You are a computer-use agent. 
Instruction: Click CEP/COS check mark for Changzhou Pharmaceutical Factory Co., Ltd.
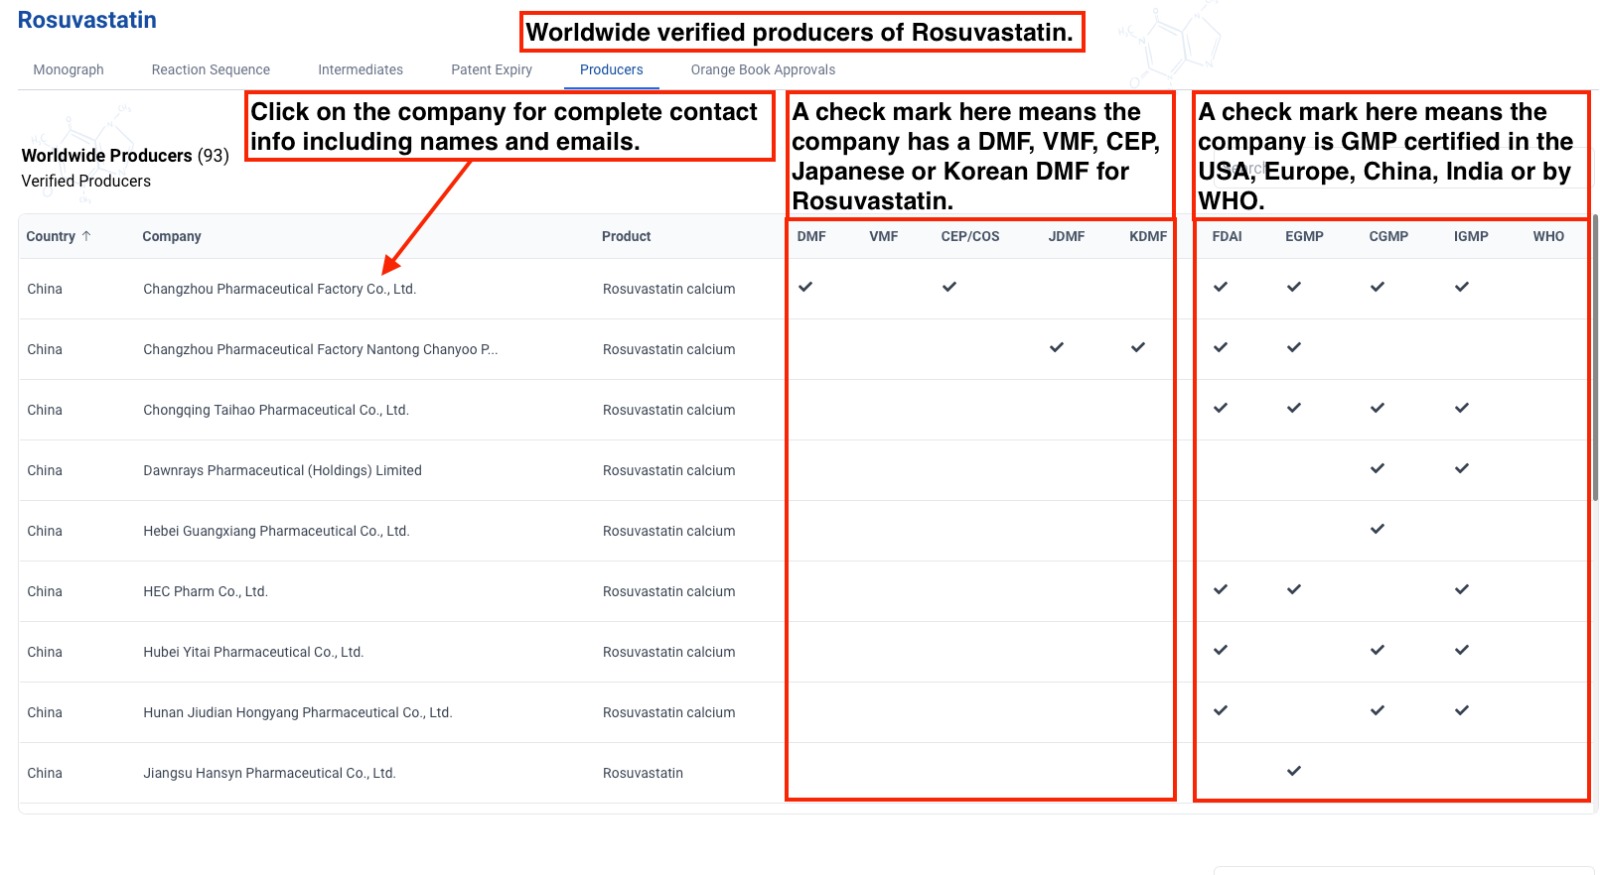[x=949, y=287]
